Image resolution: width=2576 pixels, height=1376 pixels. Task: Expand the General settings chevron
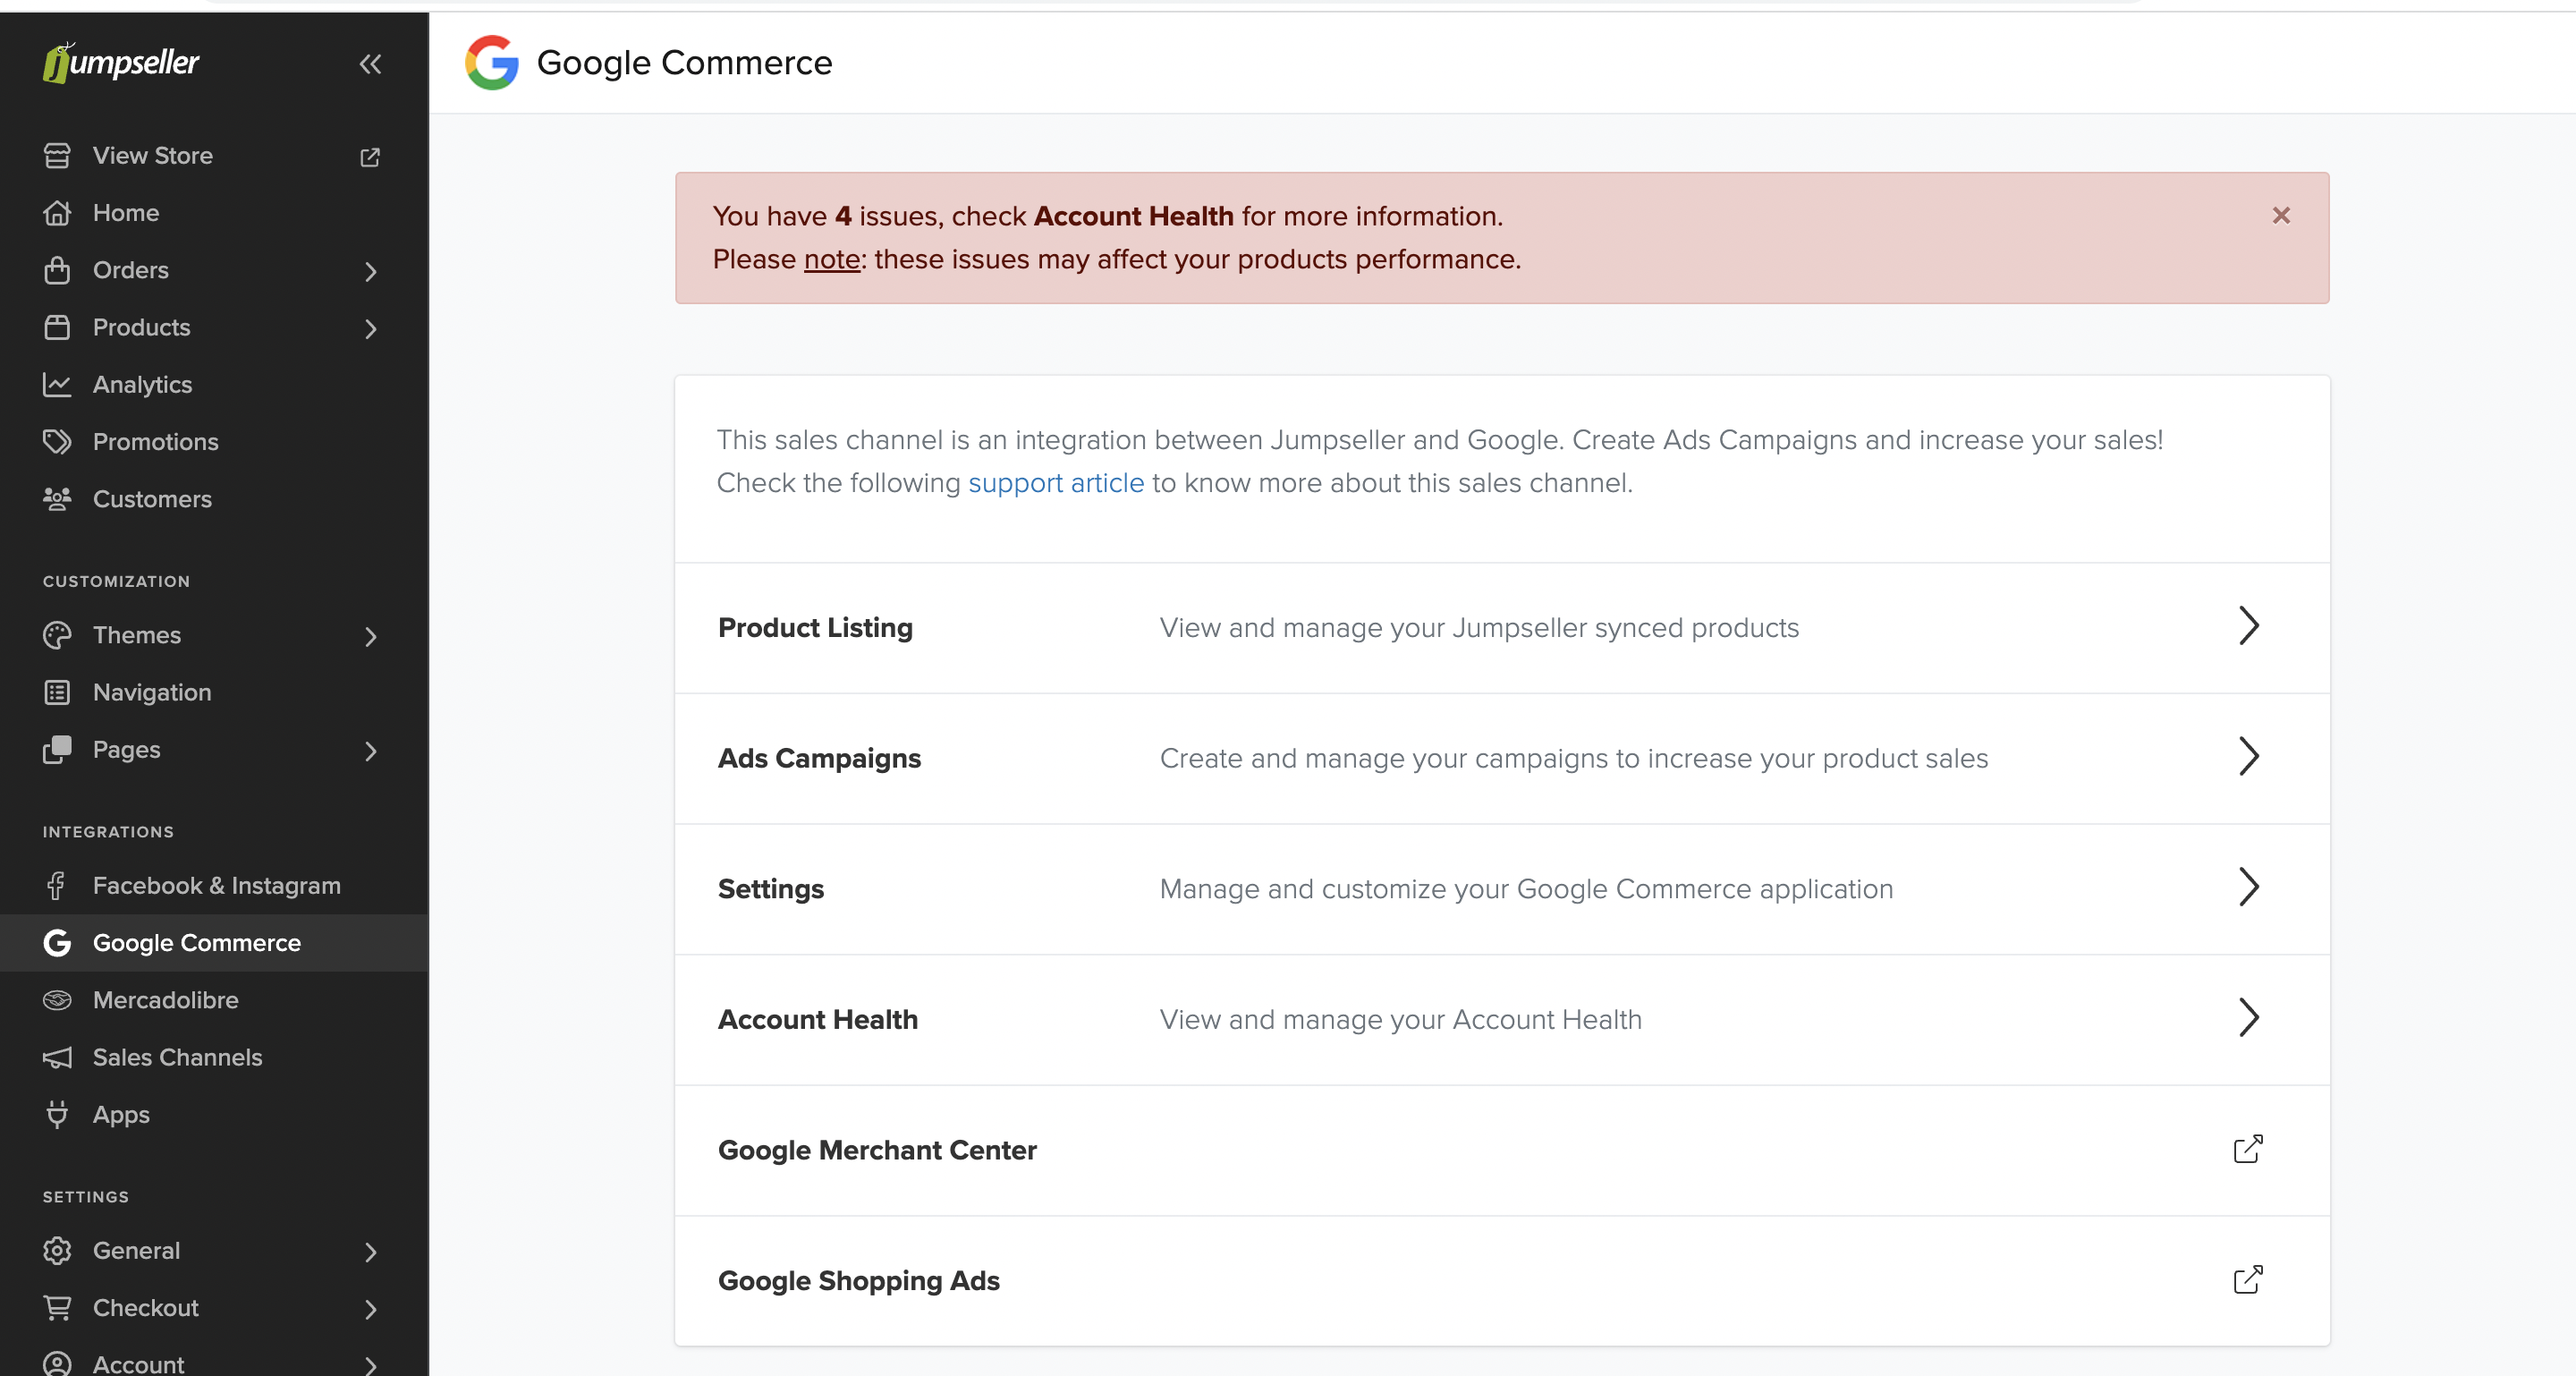click(371, 1253)
